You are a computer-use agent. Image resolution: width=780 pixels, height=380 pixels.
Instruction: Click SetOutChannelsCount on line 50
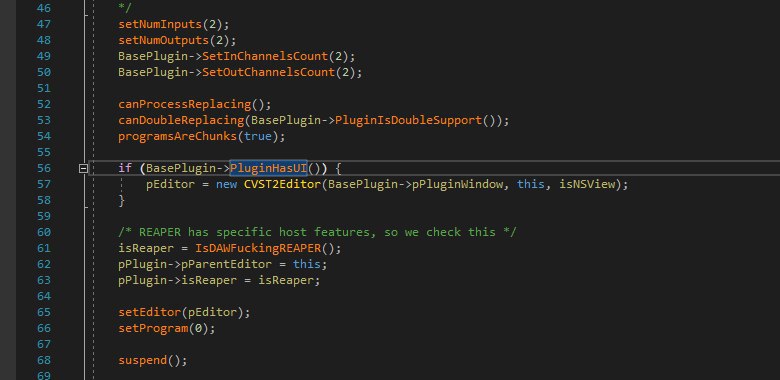(x=269, y=72)
